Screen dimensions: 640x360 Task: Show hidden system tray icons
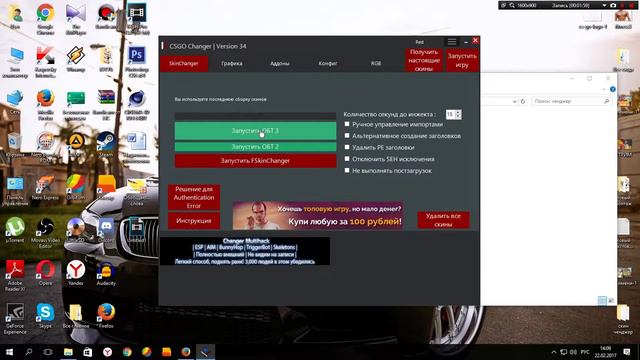click(x=554, y=352)
